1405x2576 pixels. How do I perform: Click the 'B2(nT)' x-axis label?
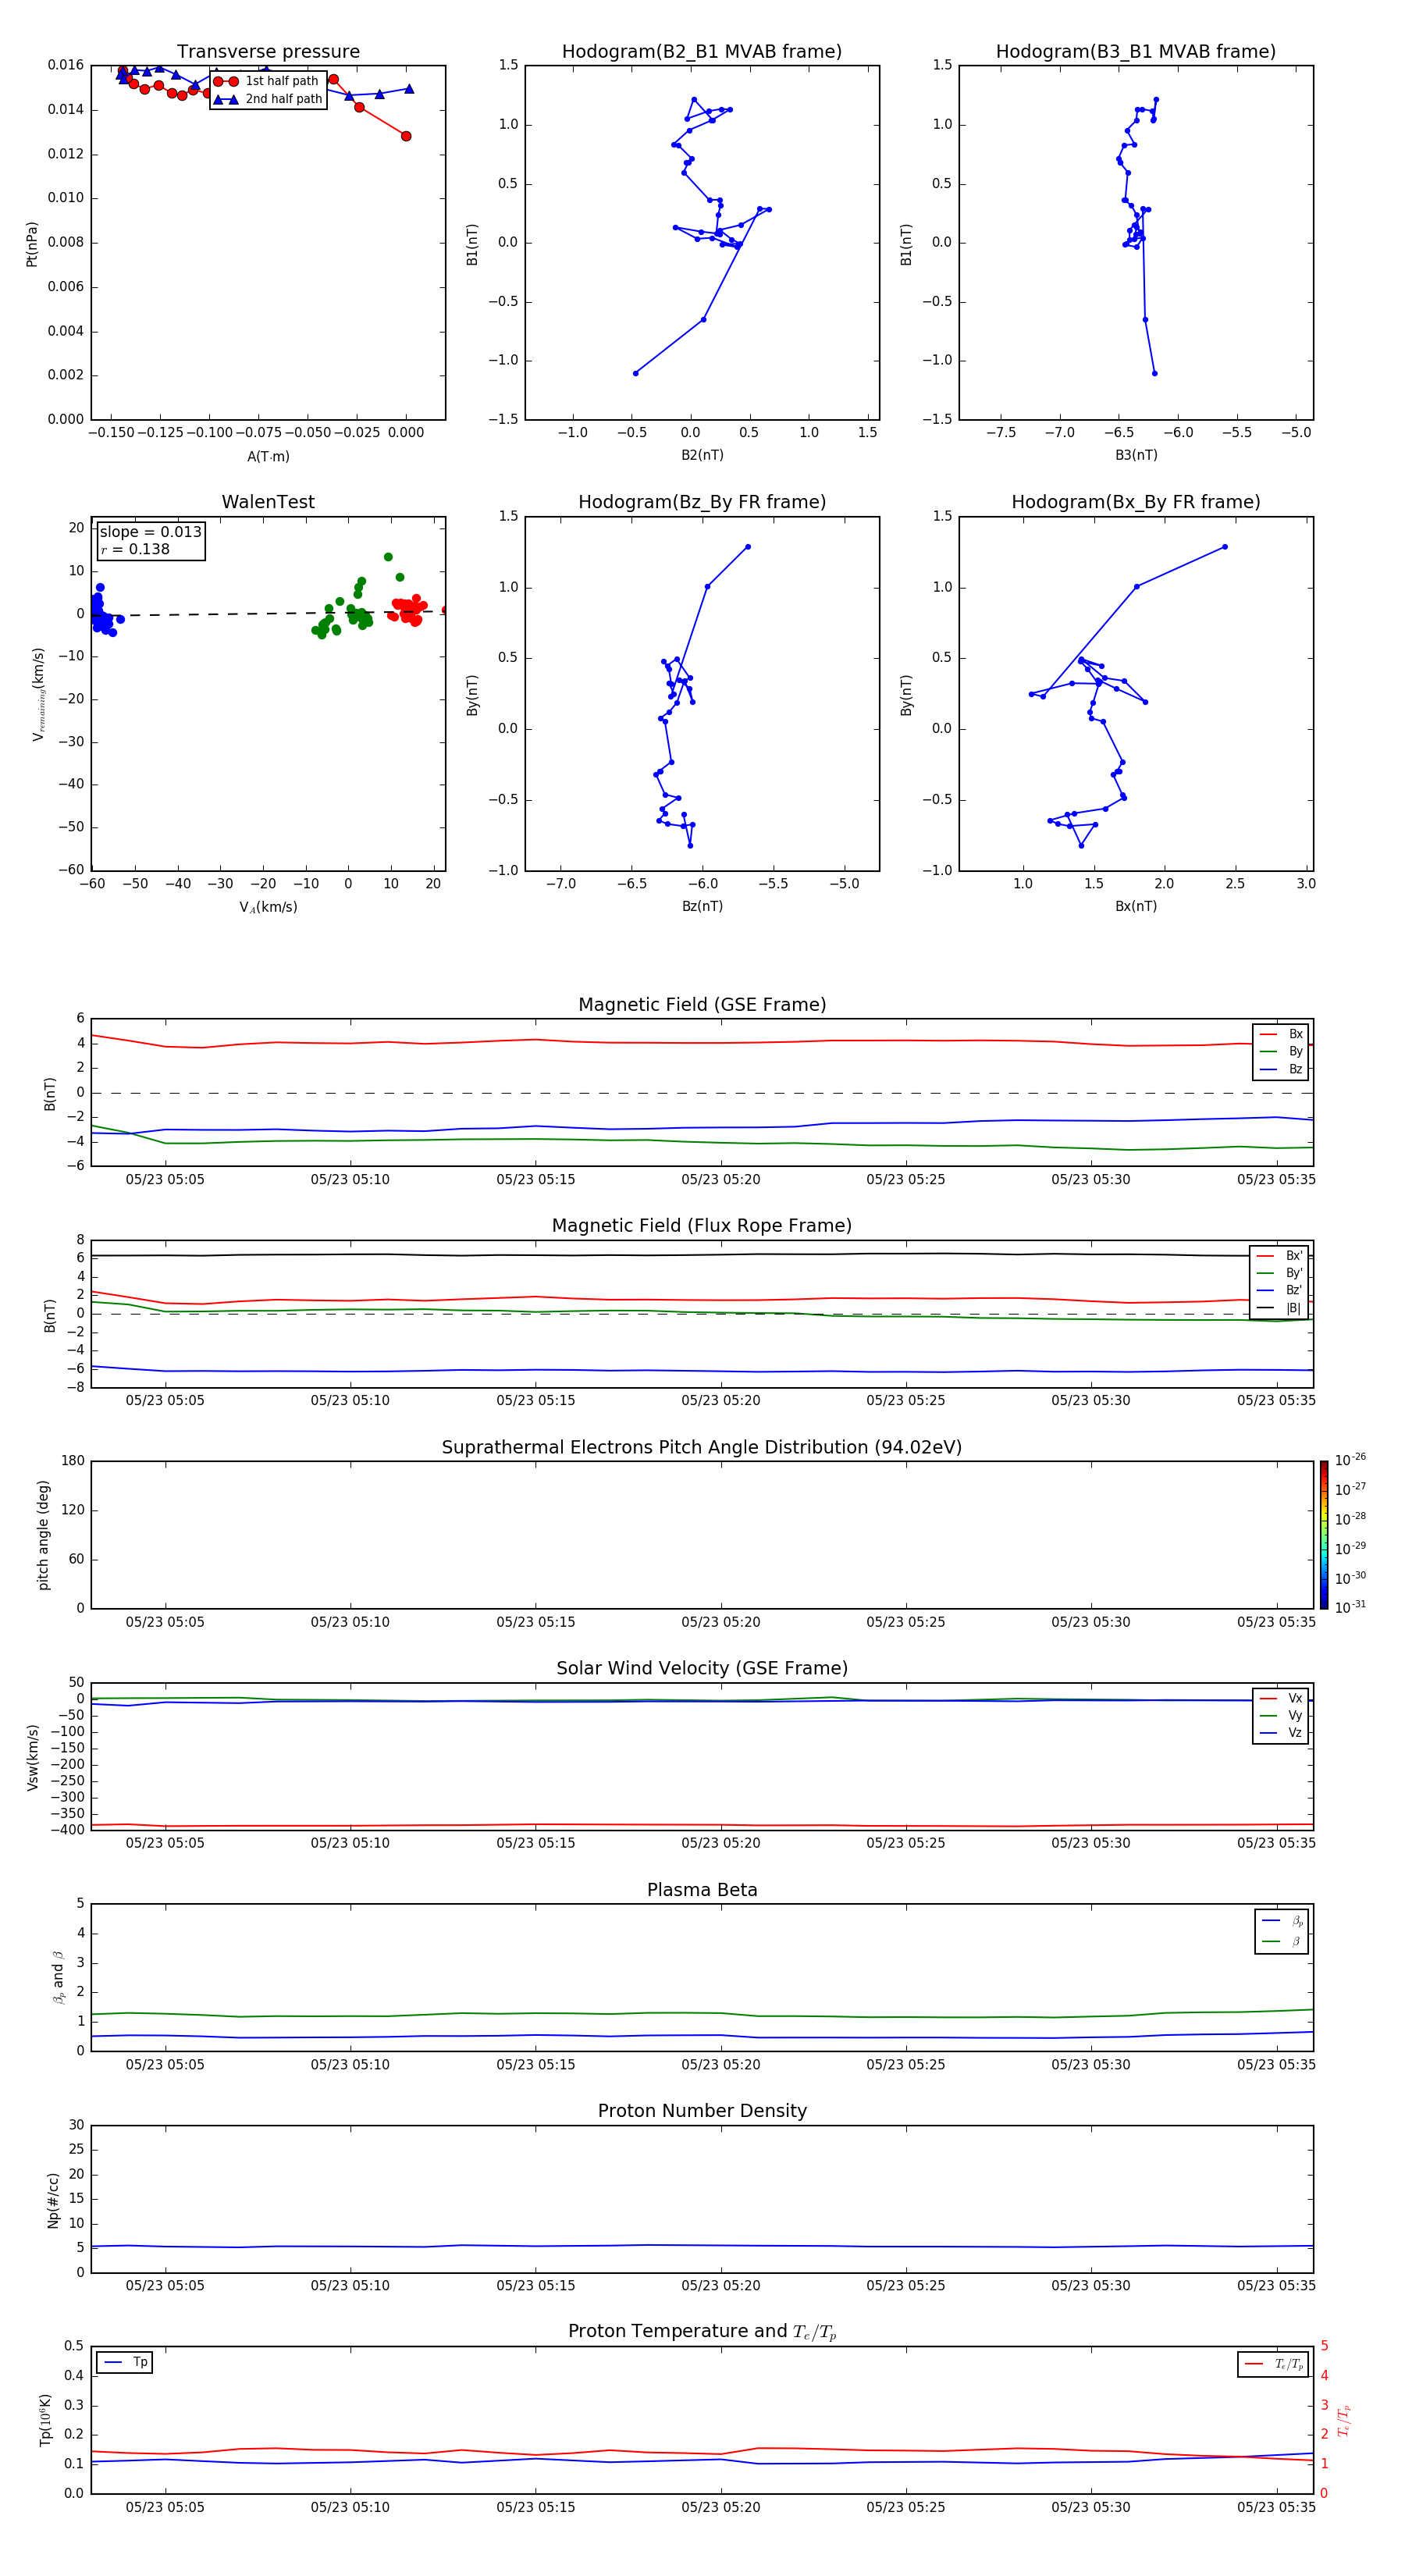coord(702,456)
